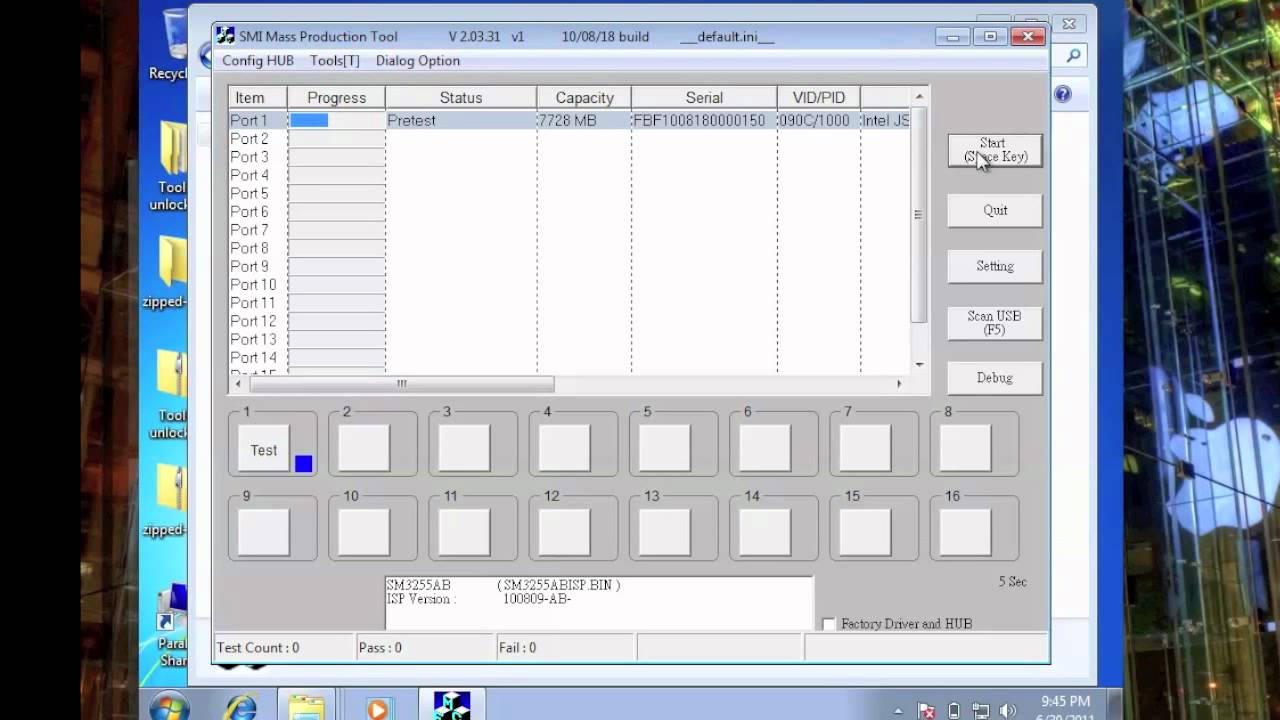Click the port list scroll-up arrow

919,96
